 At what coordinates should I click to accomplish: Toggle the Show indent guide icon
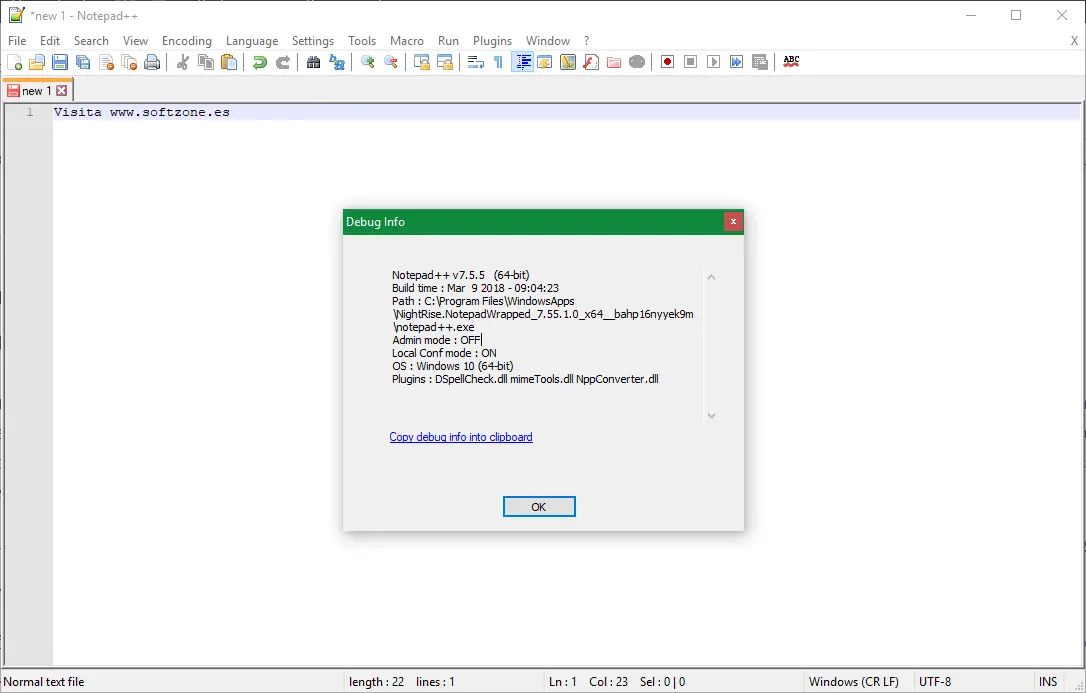tap(522, 62)
